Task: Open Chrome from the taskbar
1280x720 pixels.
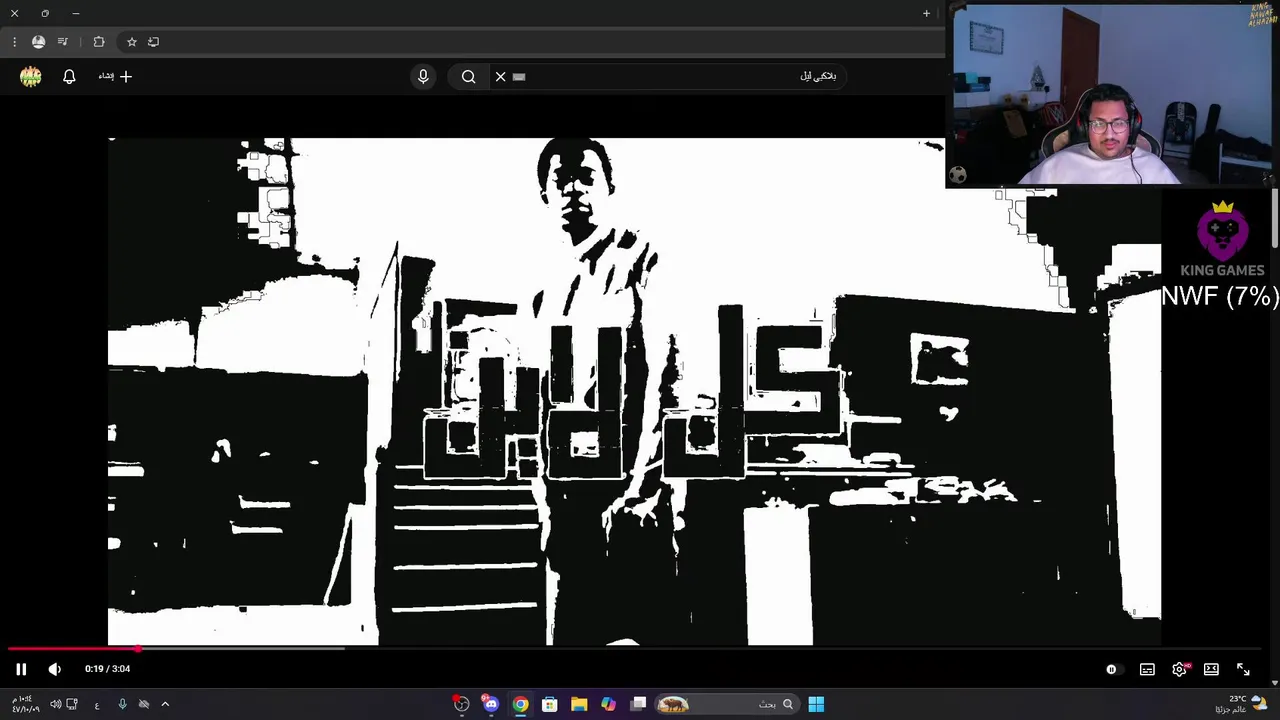Action: coord(520,704)
